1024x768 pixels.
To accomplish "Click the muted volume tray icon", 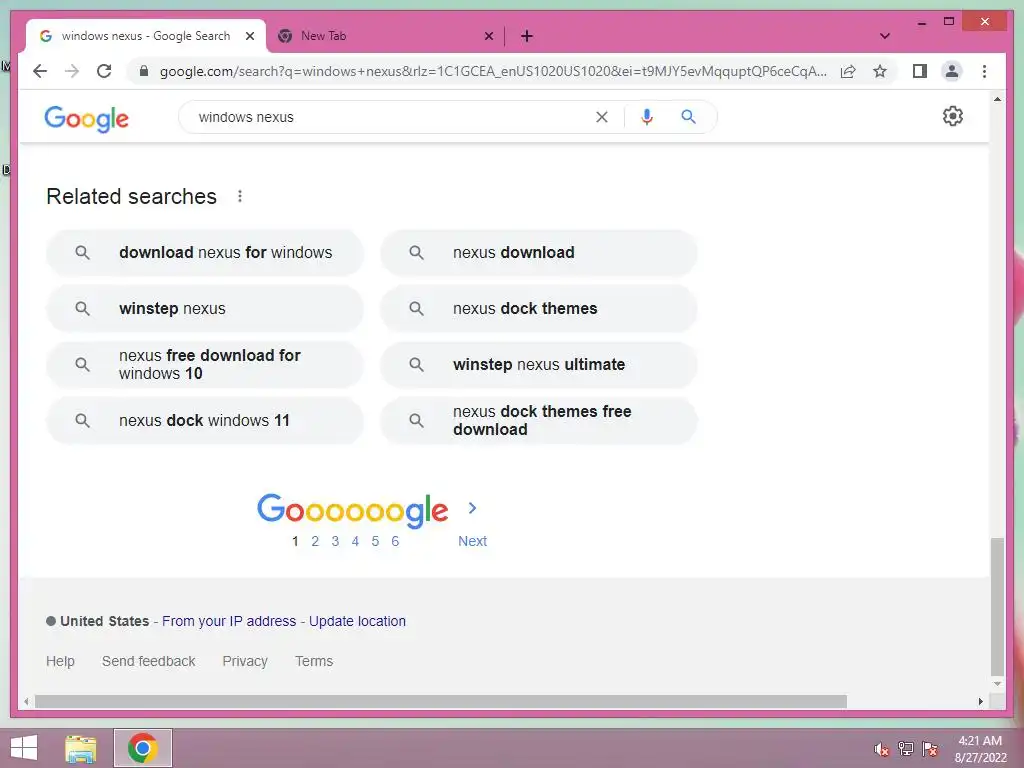I will click(x=881, y=749).
